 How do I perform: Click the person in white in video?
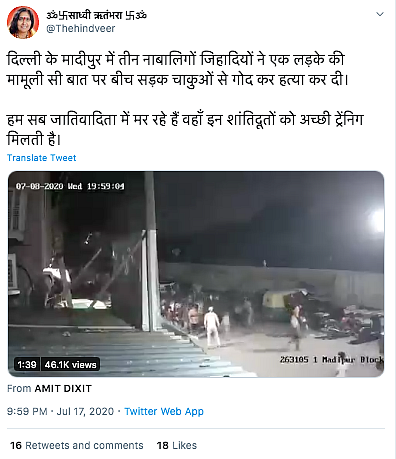coord(212,327)
